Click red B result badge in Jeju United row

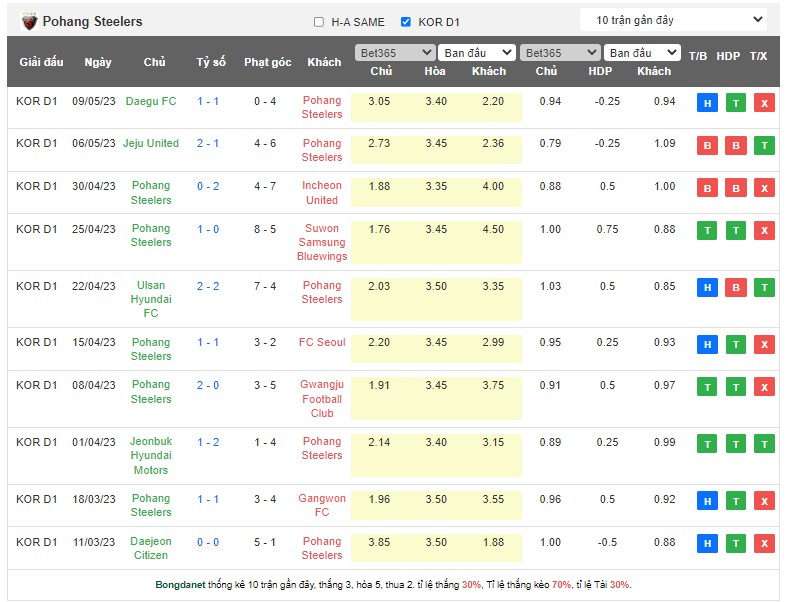click(707, 146)
